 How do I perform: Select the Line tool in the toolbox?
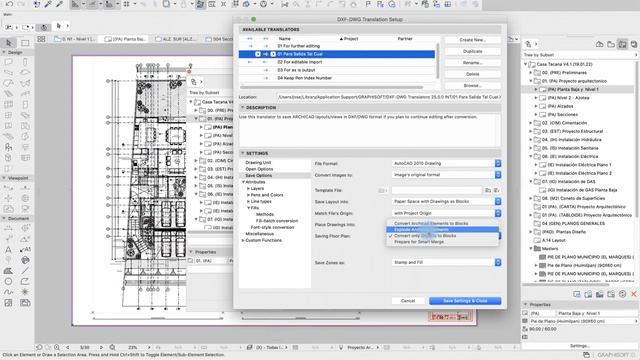pos(25,271)
